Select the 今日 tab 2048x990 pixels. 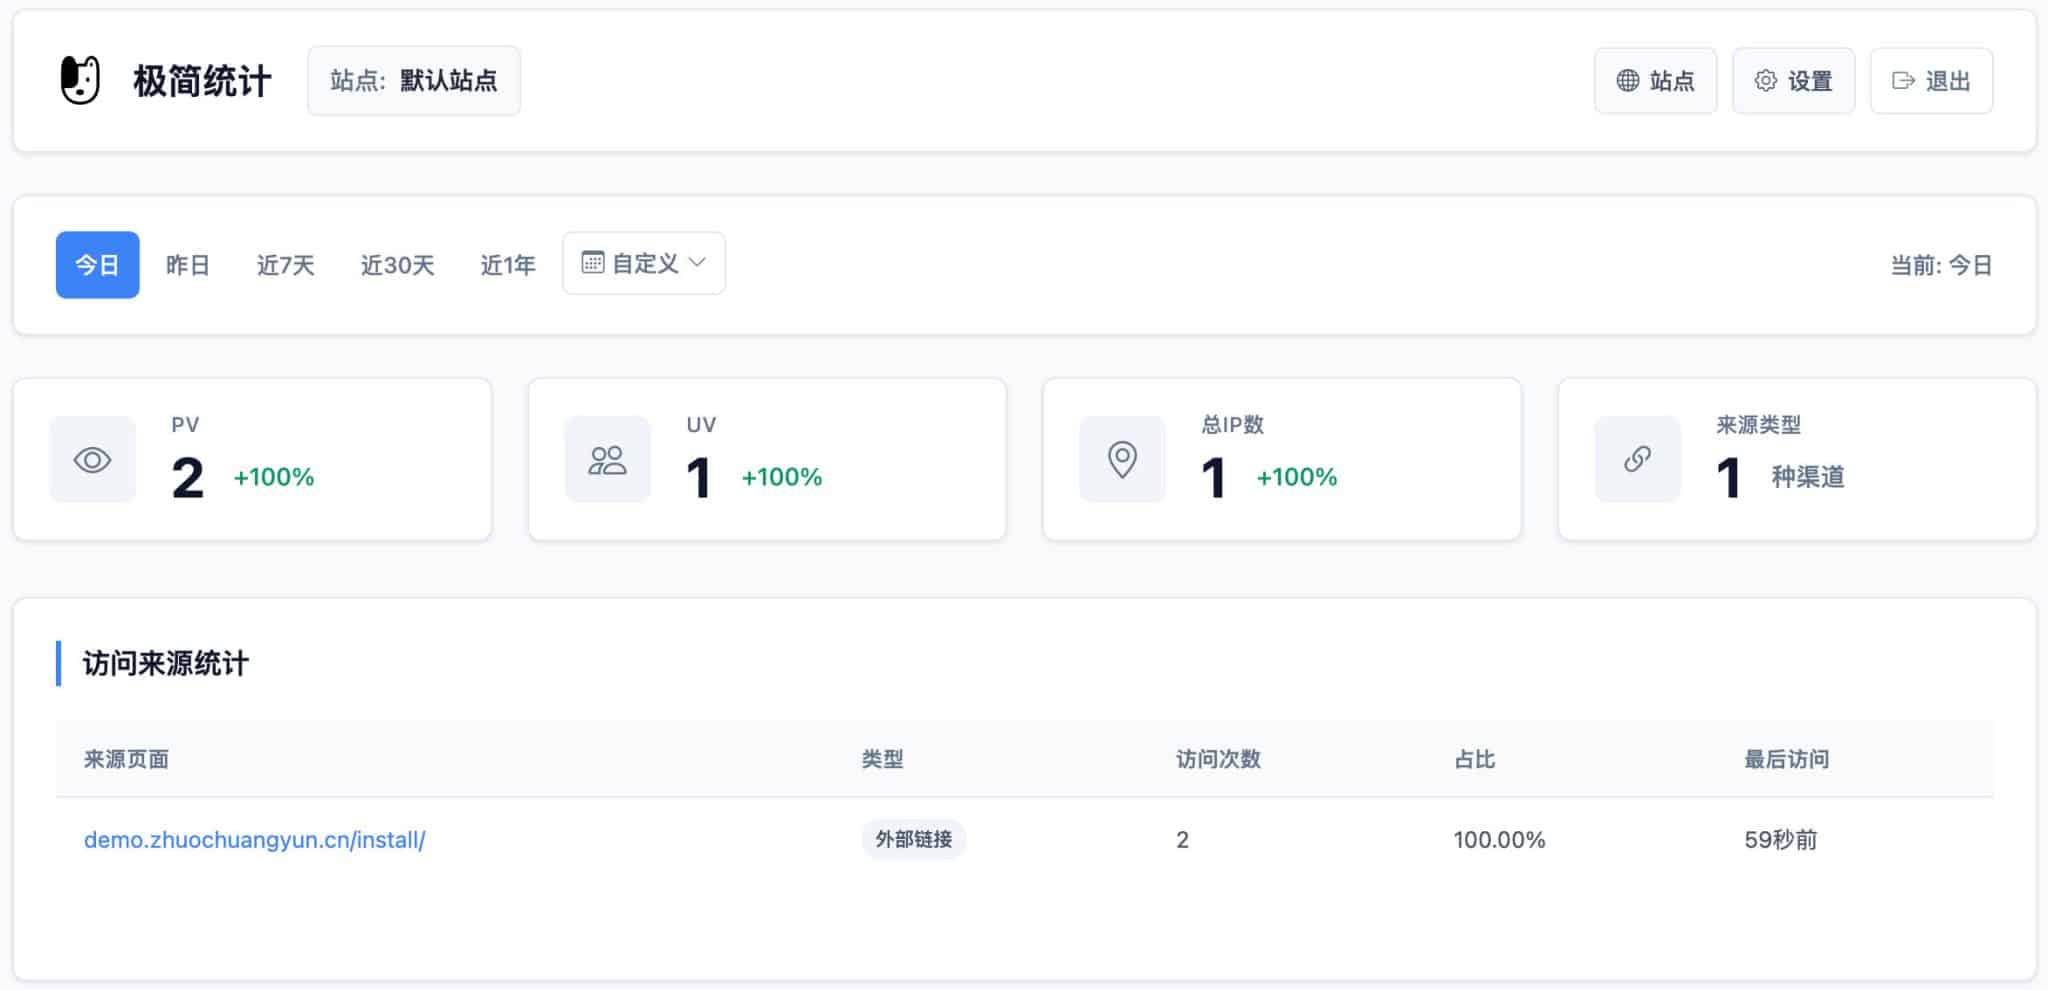point(97,265)
